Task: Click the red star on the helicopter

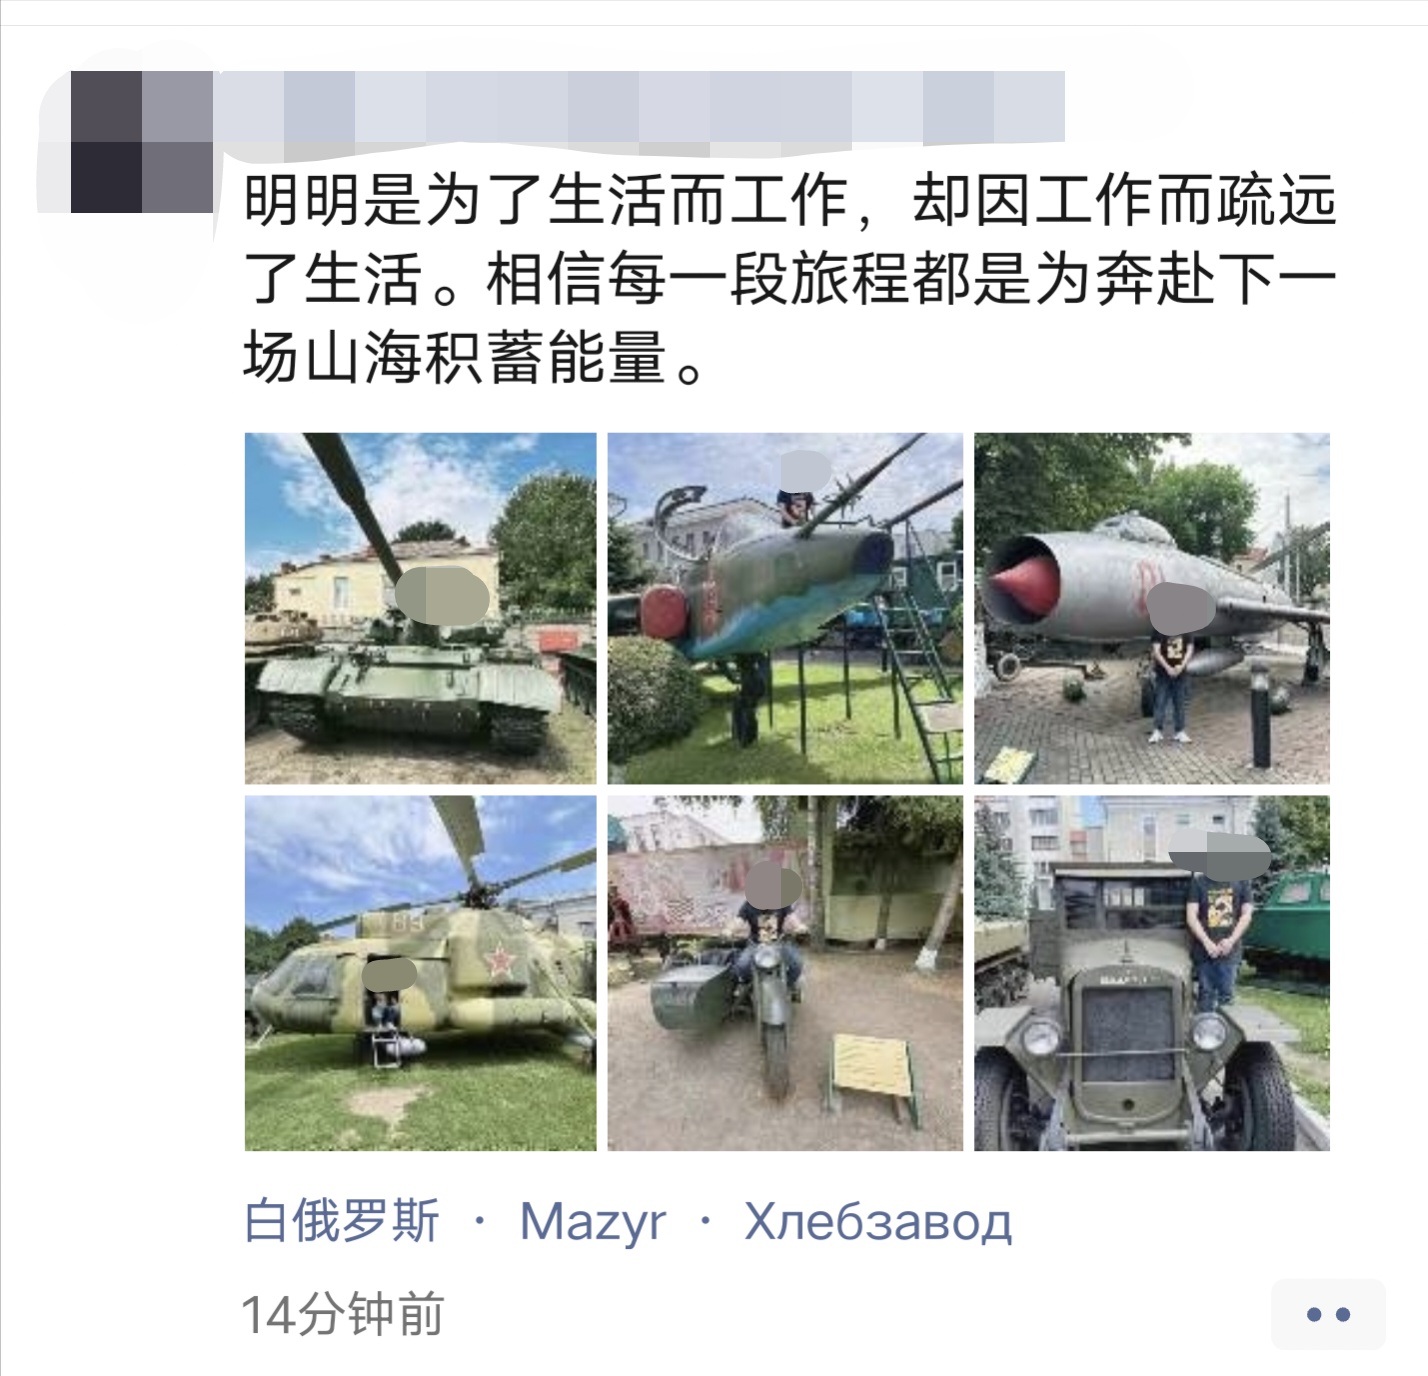Action: (500, 962)
